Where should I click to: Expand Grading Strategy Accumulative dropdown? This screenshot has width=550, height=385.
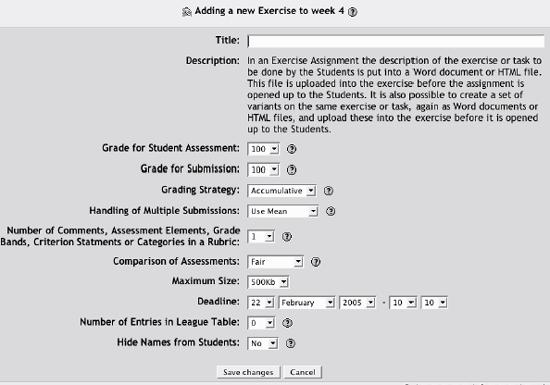pyautogui.click(x=282, y=191)
